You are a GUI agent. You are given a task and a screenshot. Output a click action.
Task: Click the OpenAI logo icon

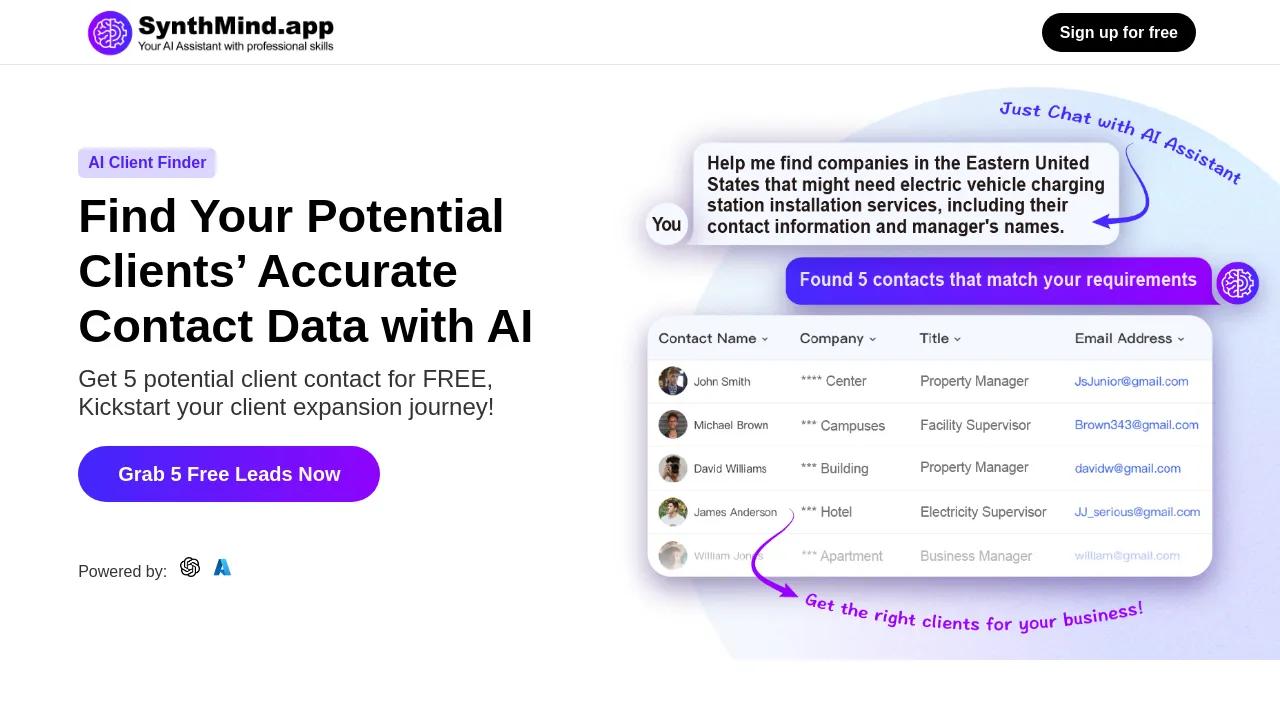pos(190,567)
